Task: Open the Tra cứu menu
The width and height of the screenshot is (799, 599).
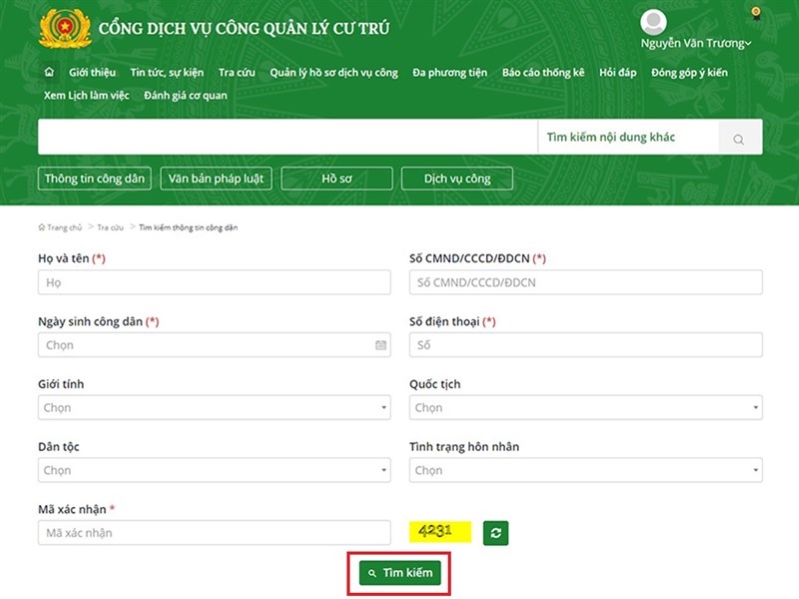Action: coord(236,73)
